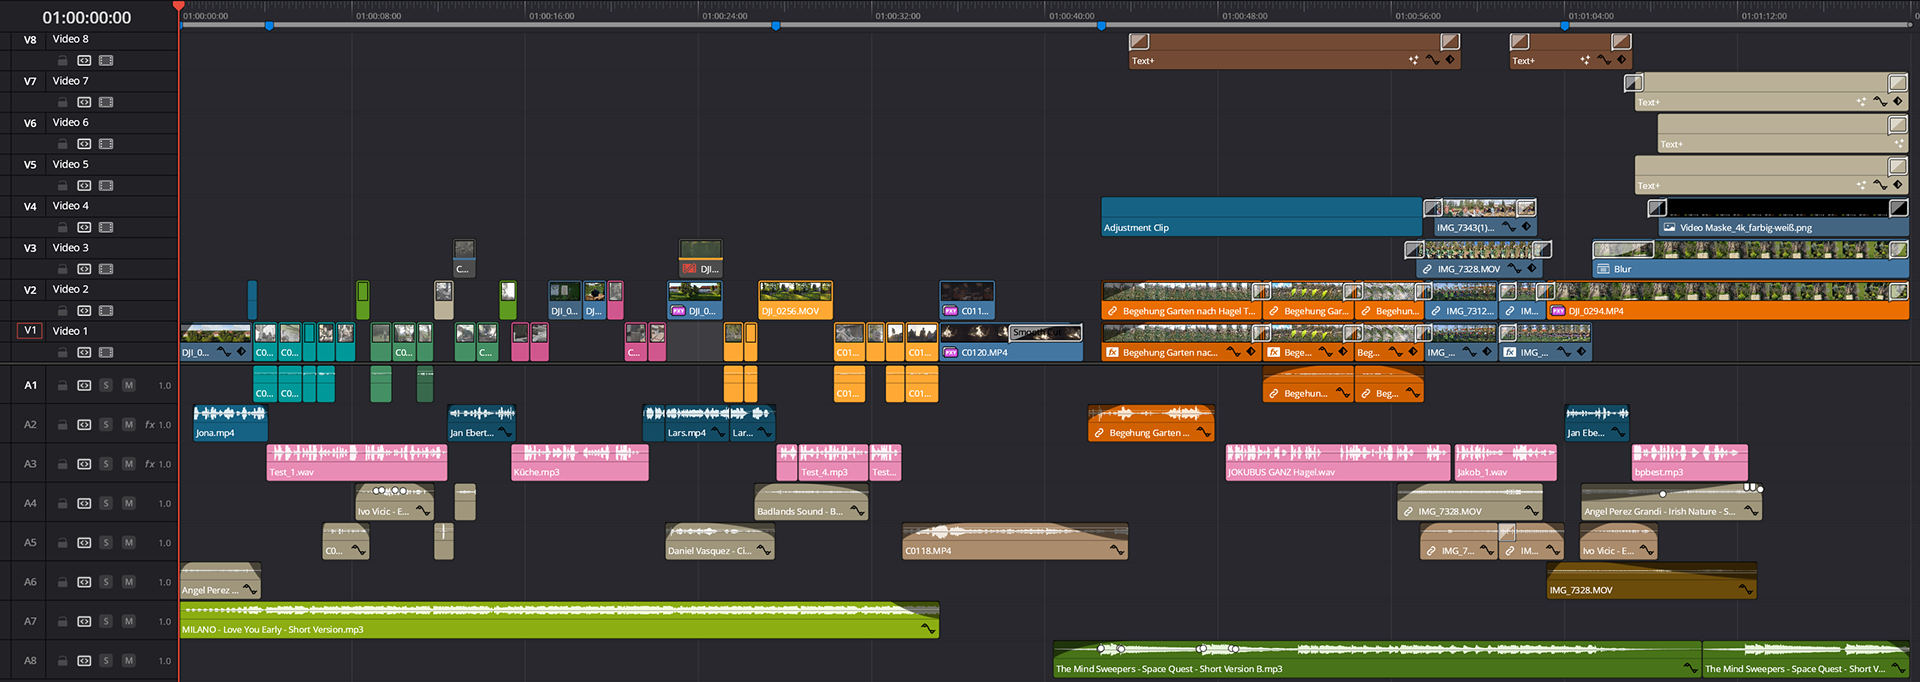Lock the Video 1 track
The width and height of the screenshot is (1920, 682).
pos(62,352)
